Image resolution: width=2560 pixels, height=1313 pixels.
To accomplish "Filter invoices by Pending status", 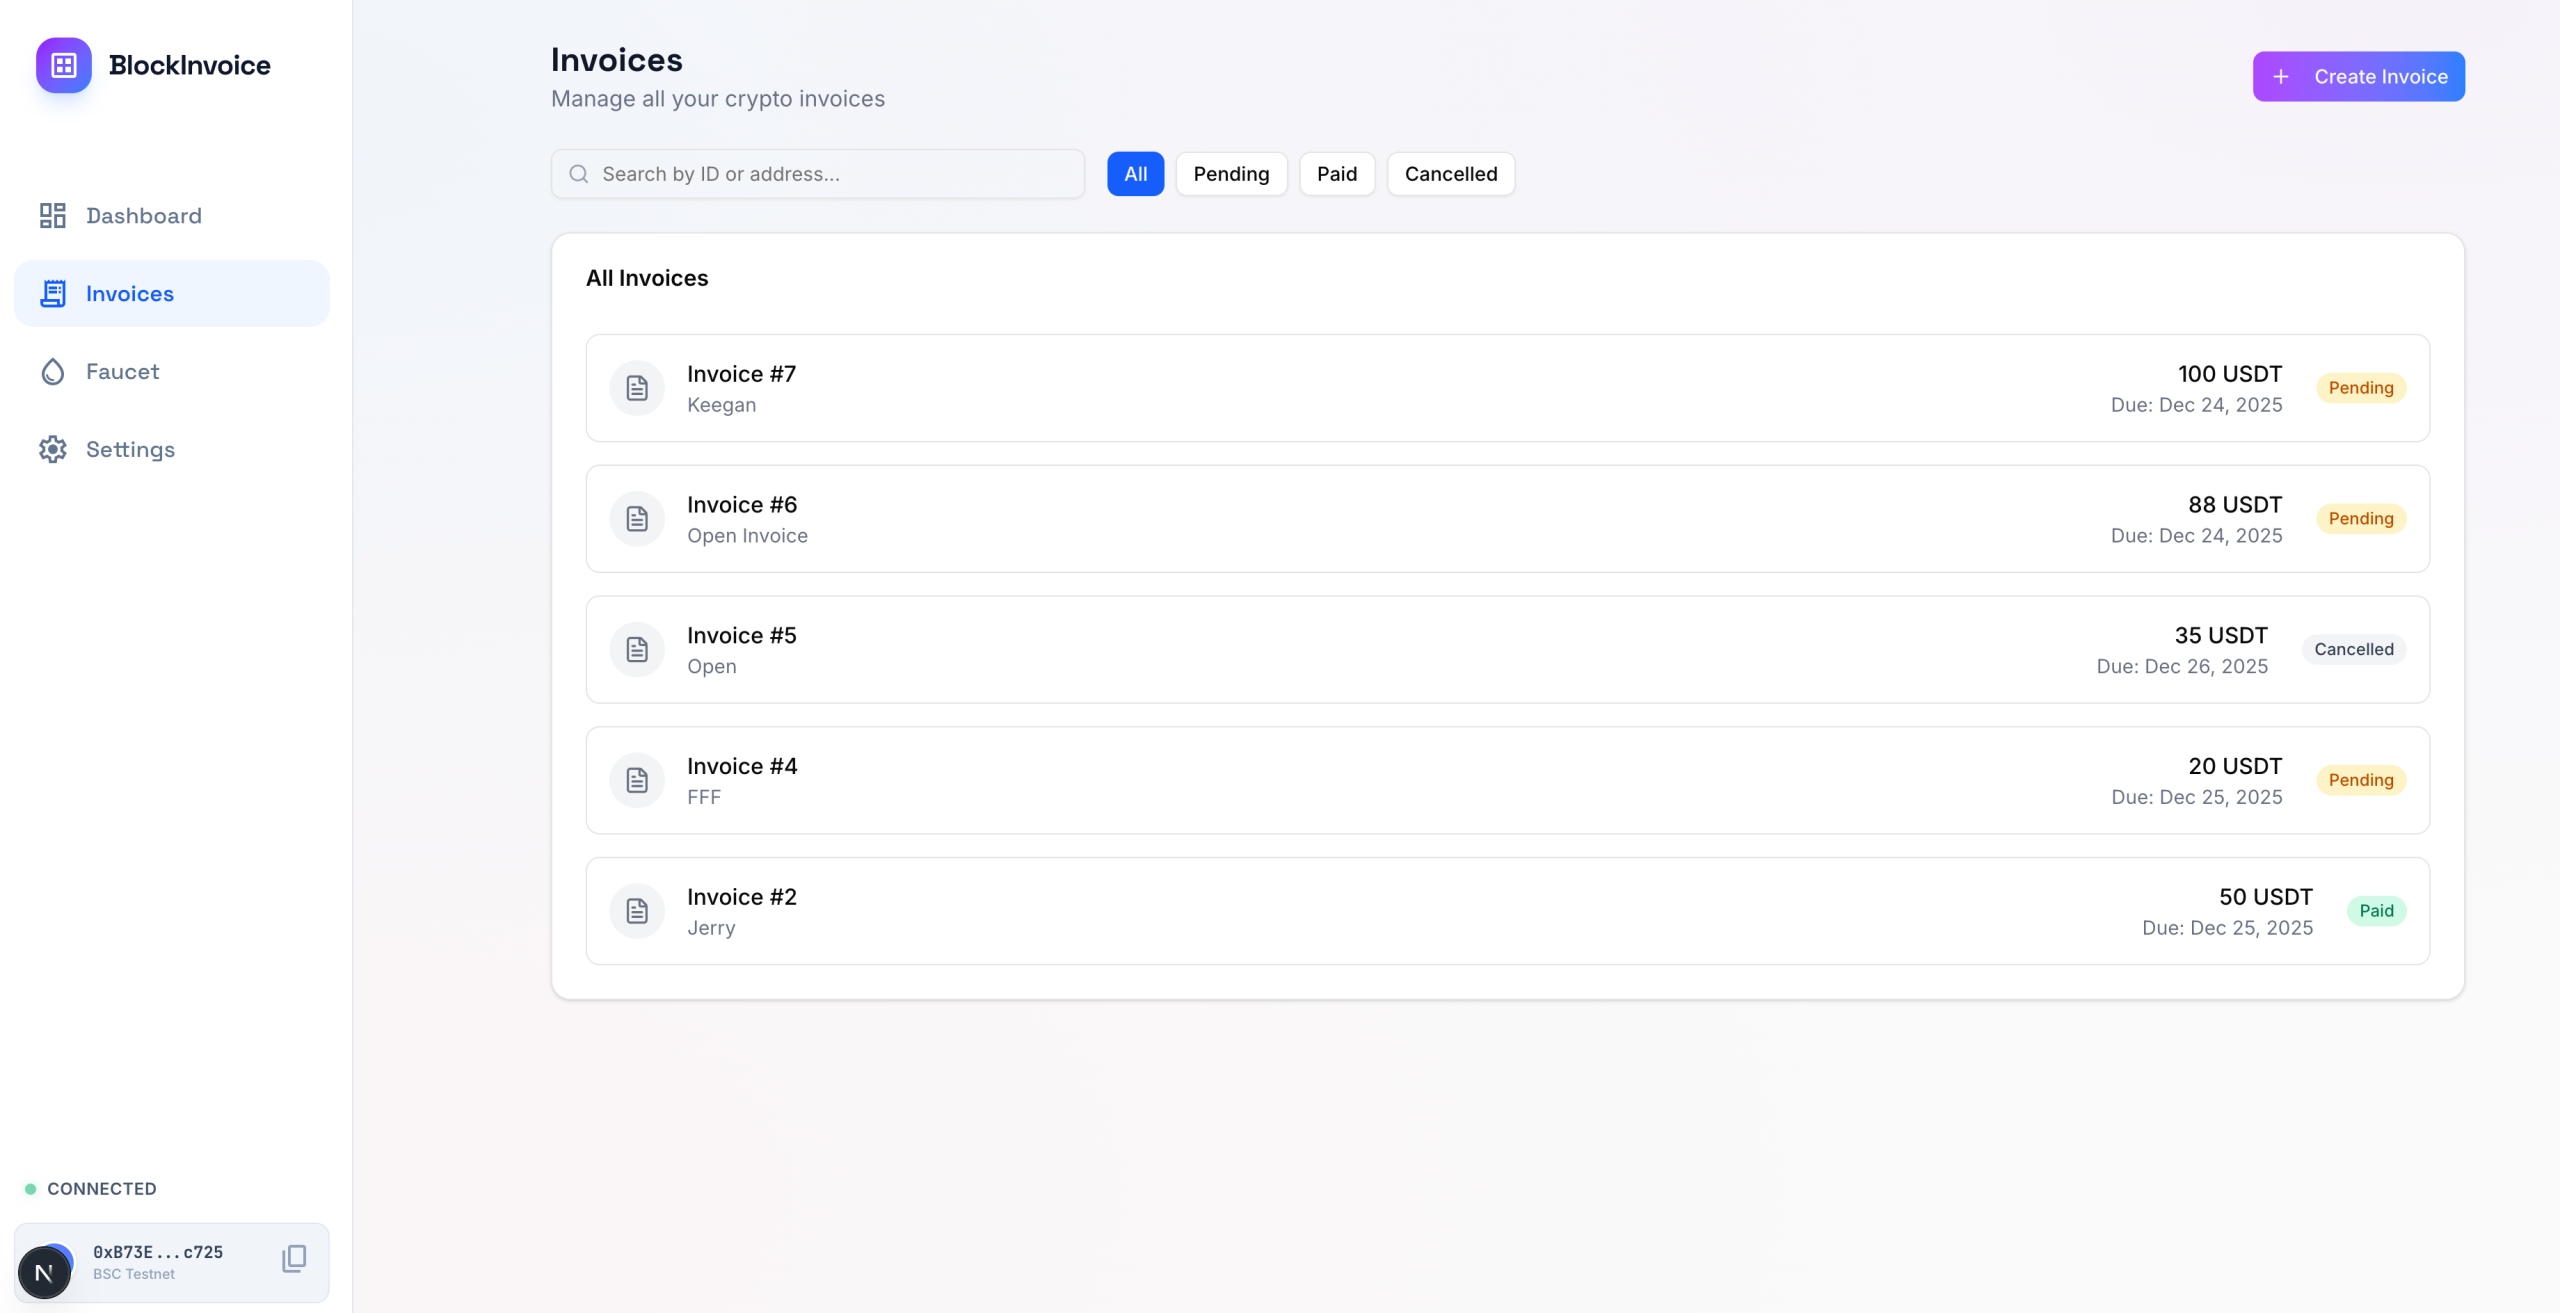I will 1231,174.
